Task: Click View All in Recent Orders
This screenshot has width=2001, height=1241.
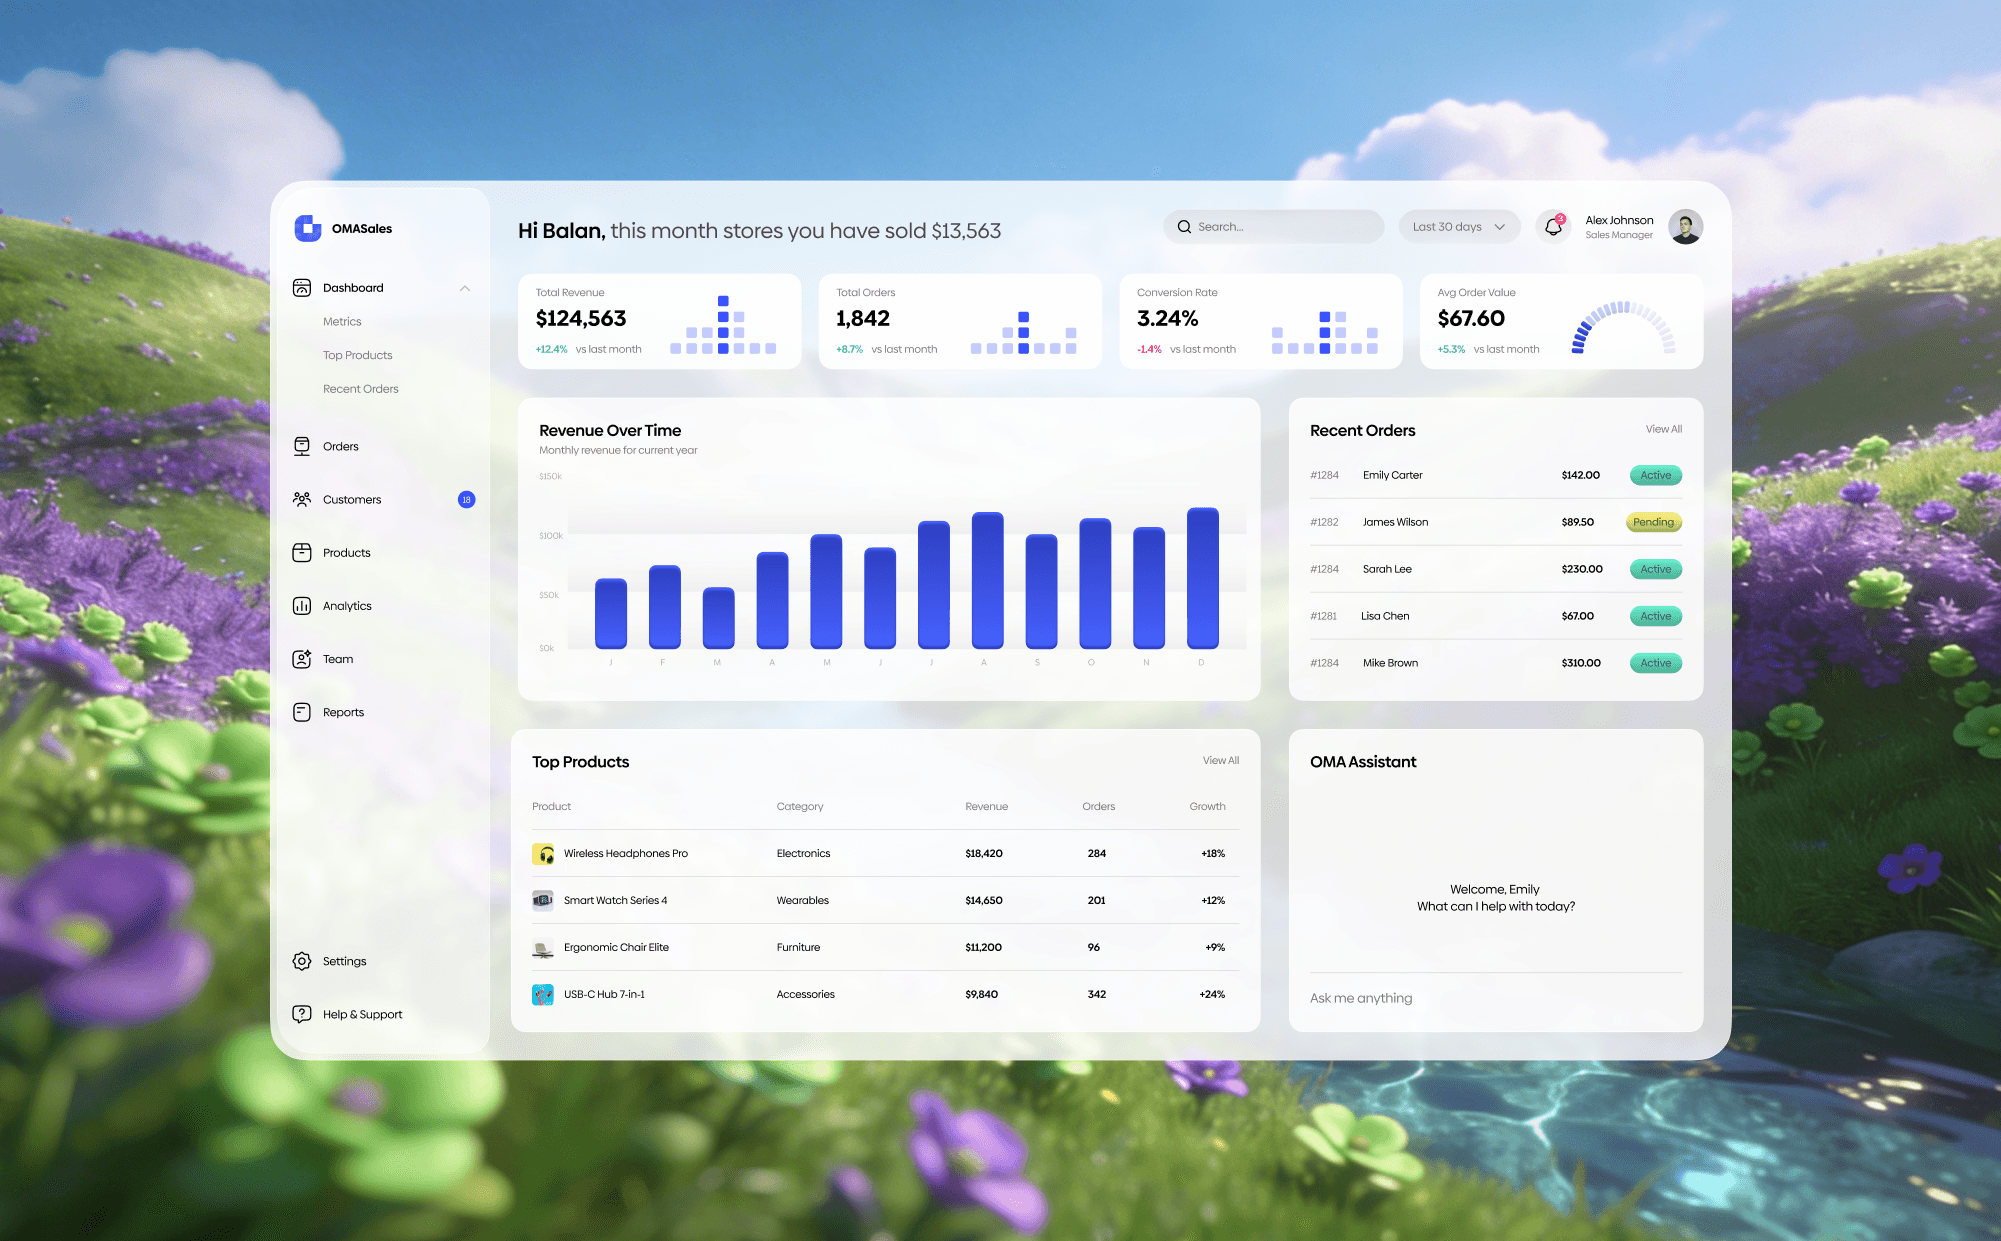Action: (1663, 429)
